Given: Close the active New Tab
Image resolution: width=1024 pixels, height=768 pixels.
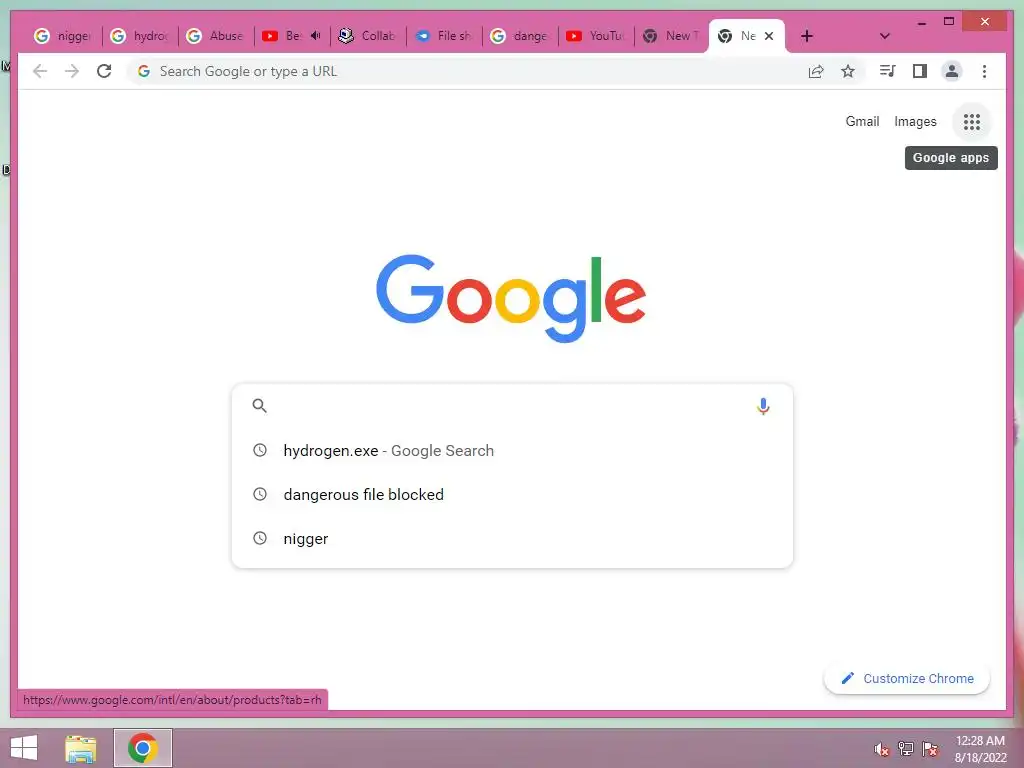Looking at the screenshot, I should (x=769, y=36).
